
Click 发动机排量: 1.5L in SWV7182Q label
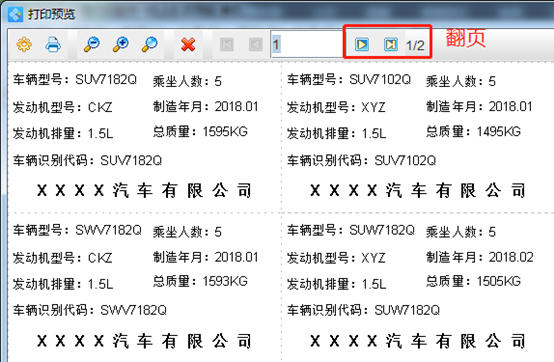coord(63,284)
